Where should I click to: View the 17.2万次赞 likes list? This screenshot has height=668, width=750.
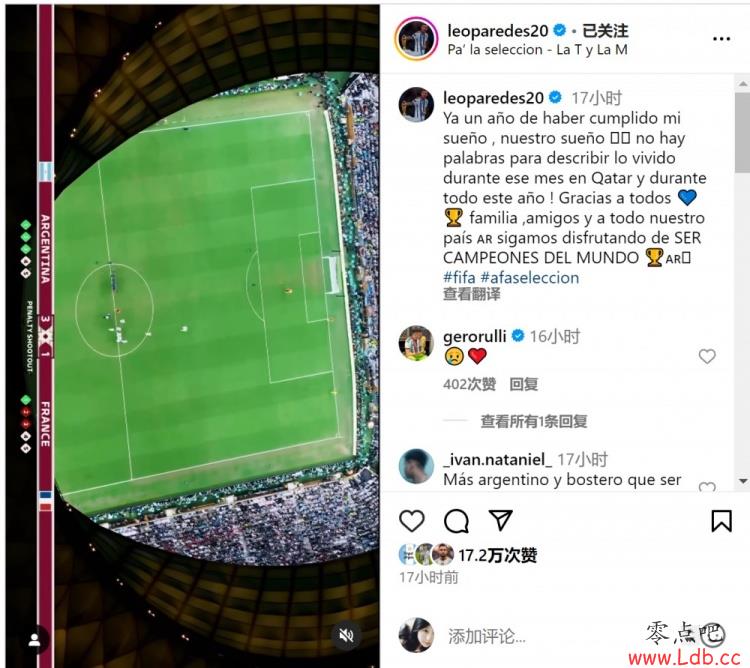tap(497, 555)
